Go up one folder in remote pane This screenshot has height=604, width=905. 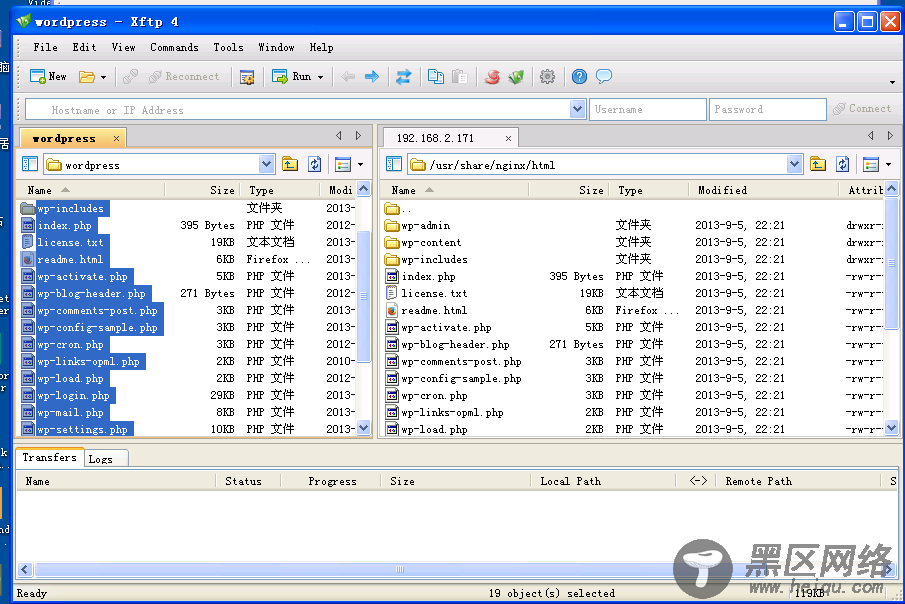[x=818, y=165]
